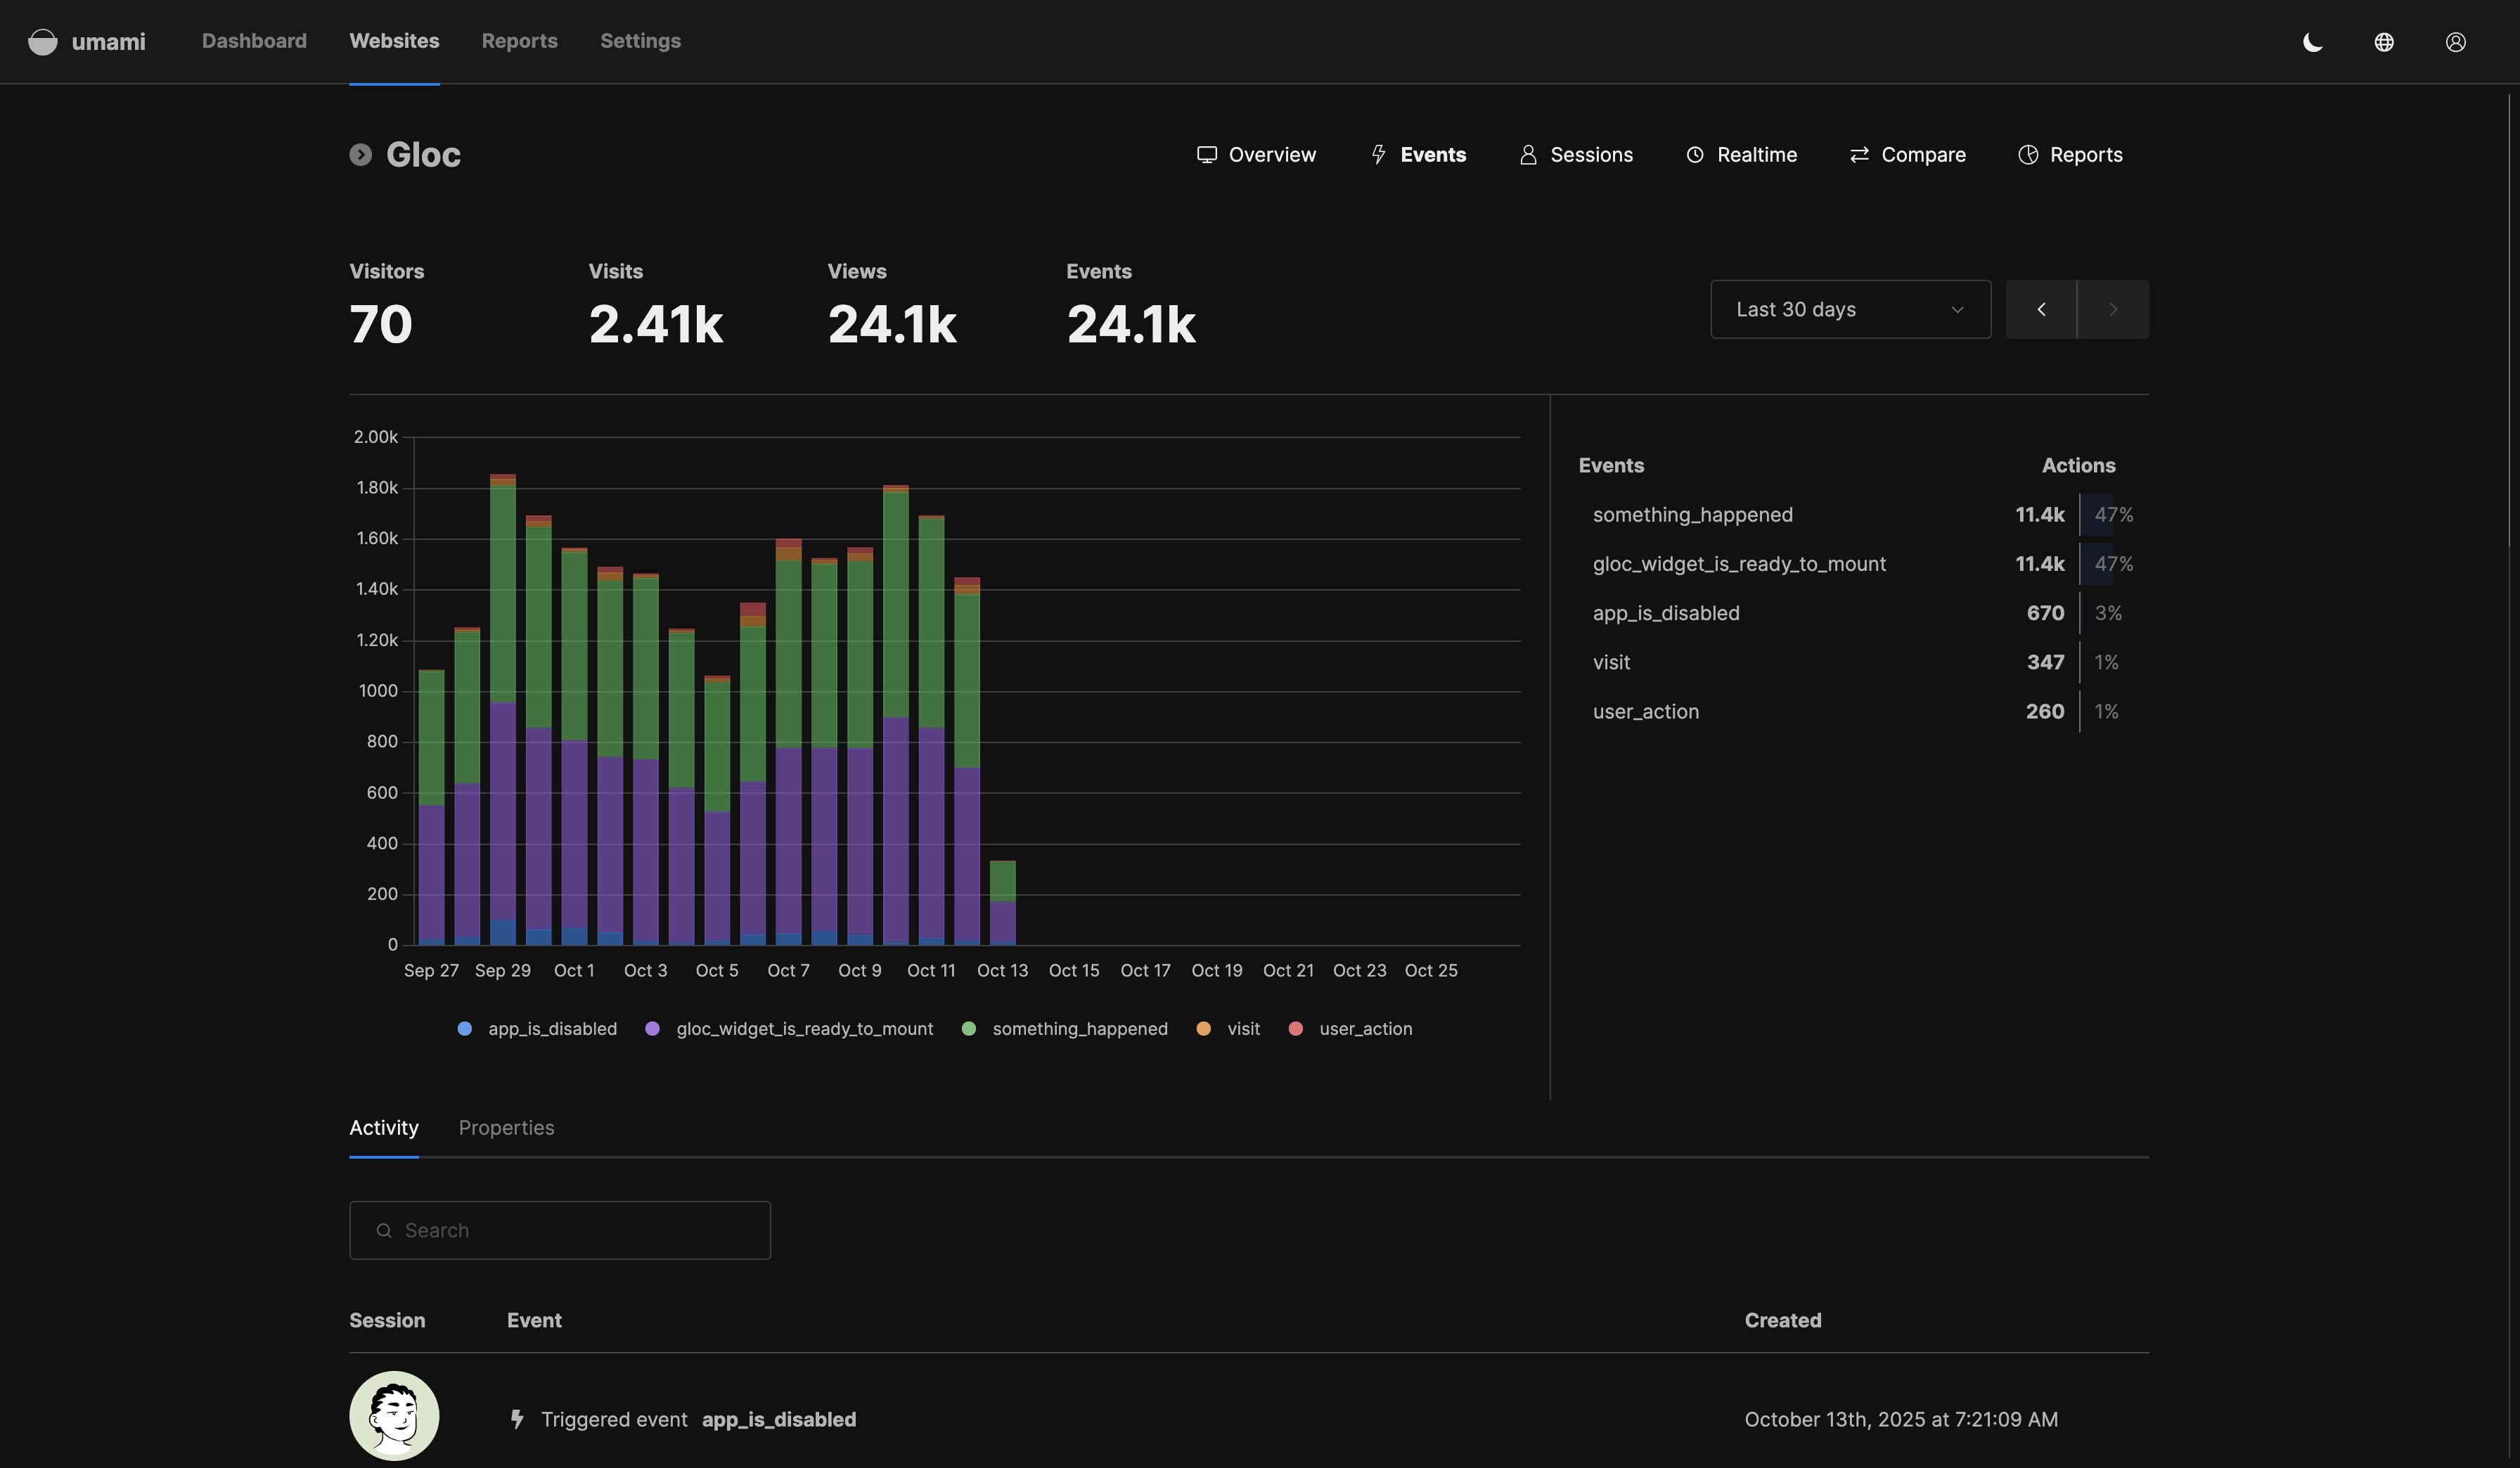Open Sessions via person icon
Viewport: 2520px width, 1468px height.
[x=1527, y=155]
